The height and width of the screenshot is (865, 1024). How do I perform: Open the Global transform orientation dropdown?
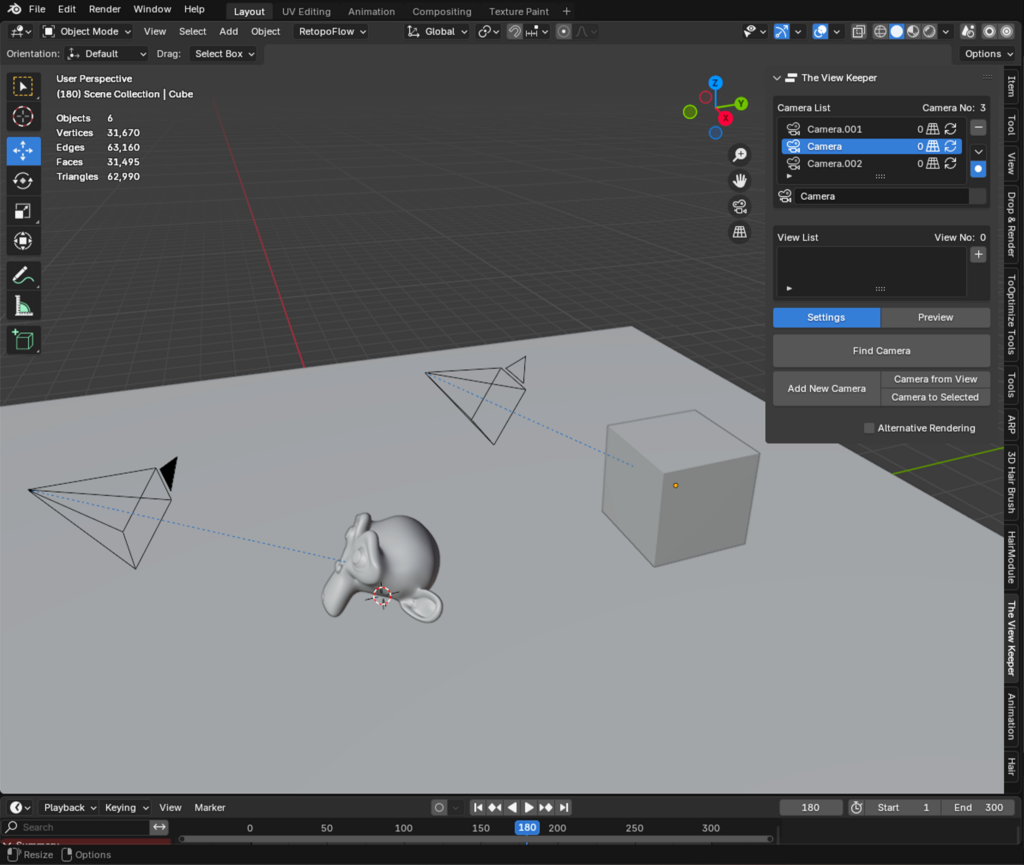click(x=436, y=31)
